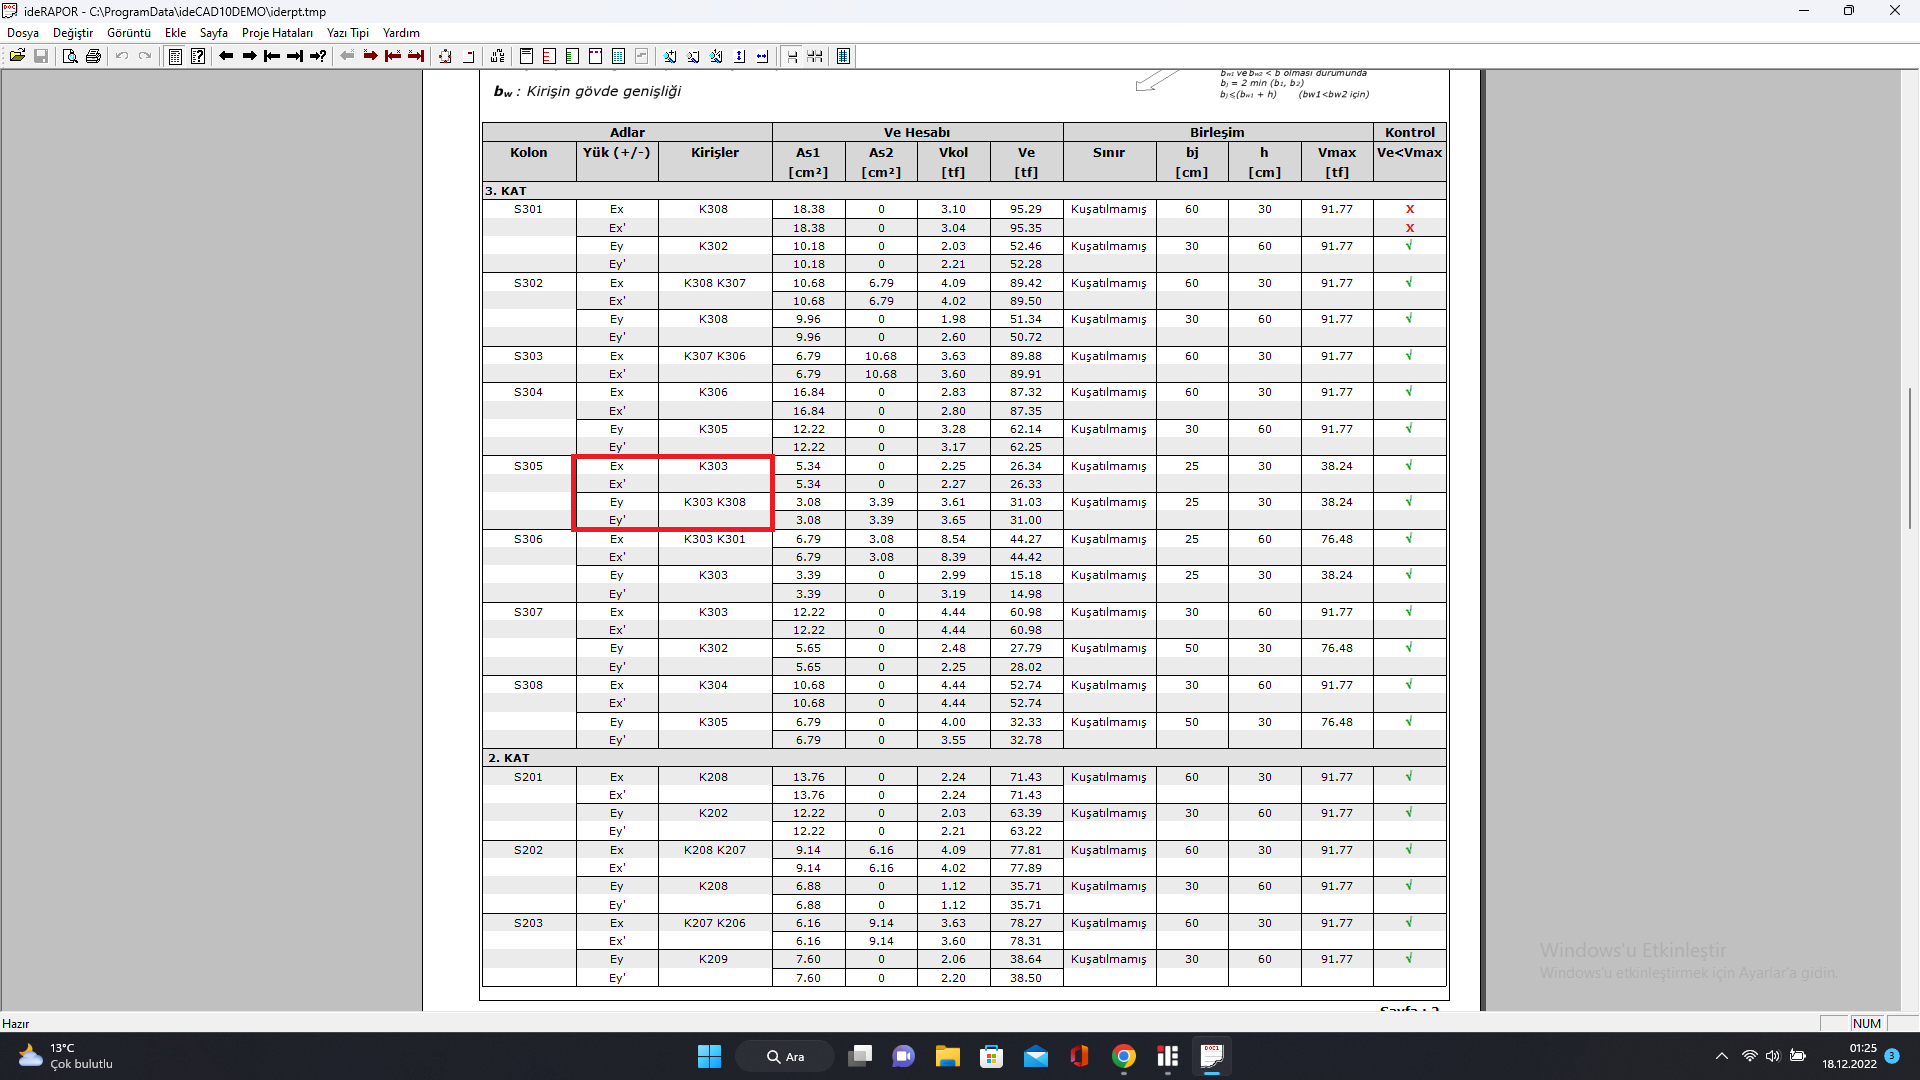This screenshot has height=1080, width=1920.
Task: Toggle single page view icon
Action: coord(792,56)
